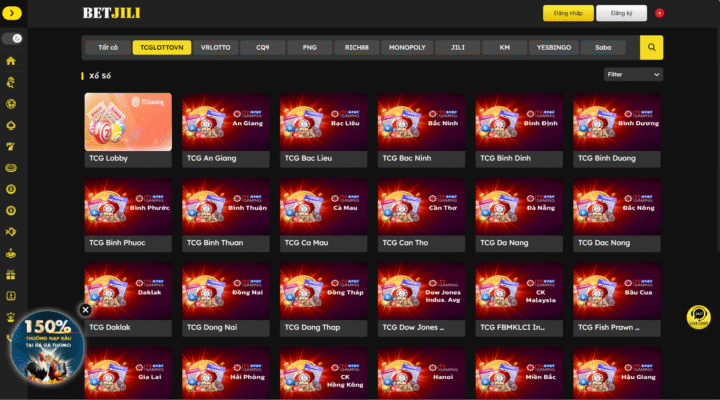The height and width of the screenshot is (400, 720).
Task: Click the page vertical scrollbar
Action: (x=717, y=140)
